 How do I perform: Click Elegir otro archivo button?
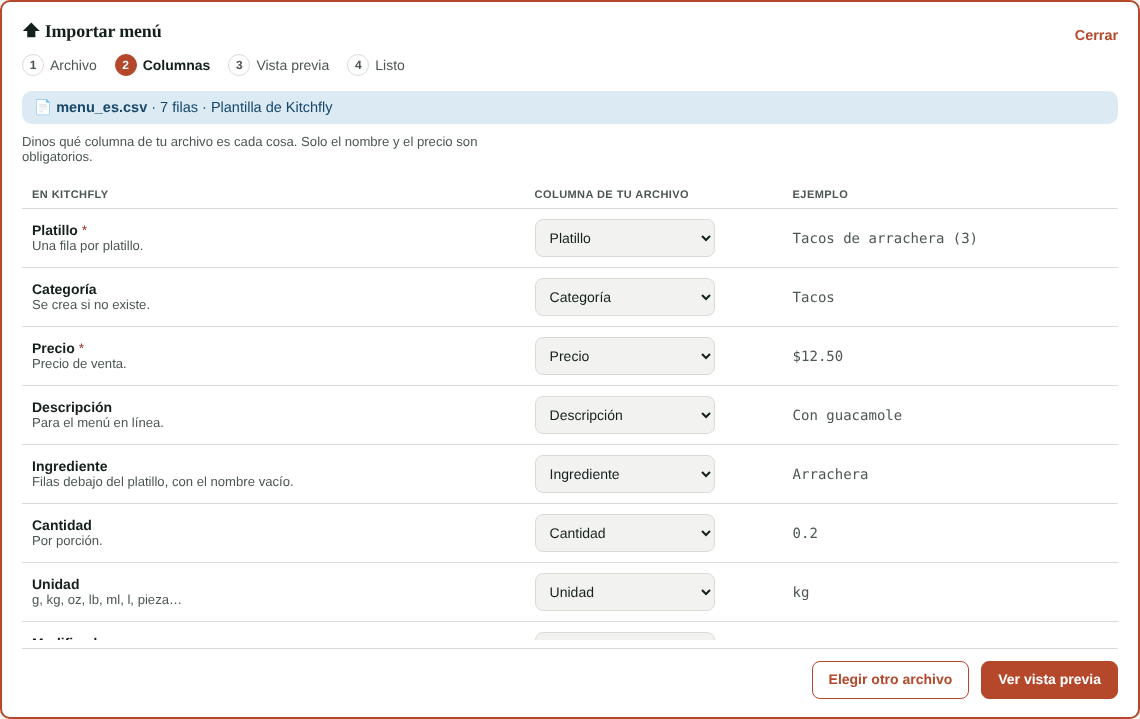point(890,680)
